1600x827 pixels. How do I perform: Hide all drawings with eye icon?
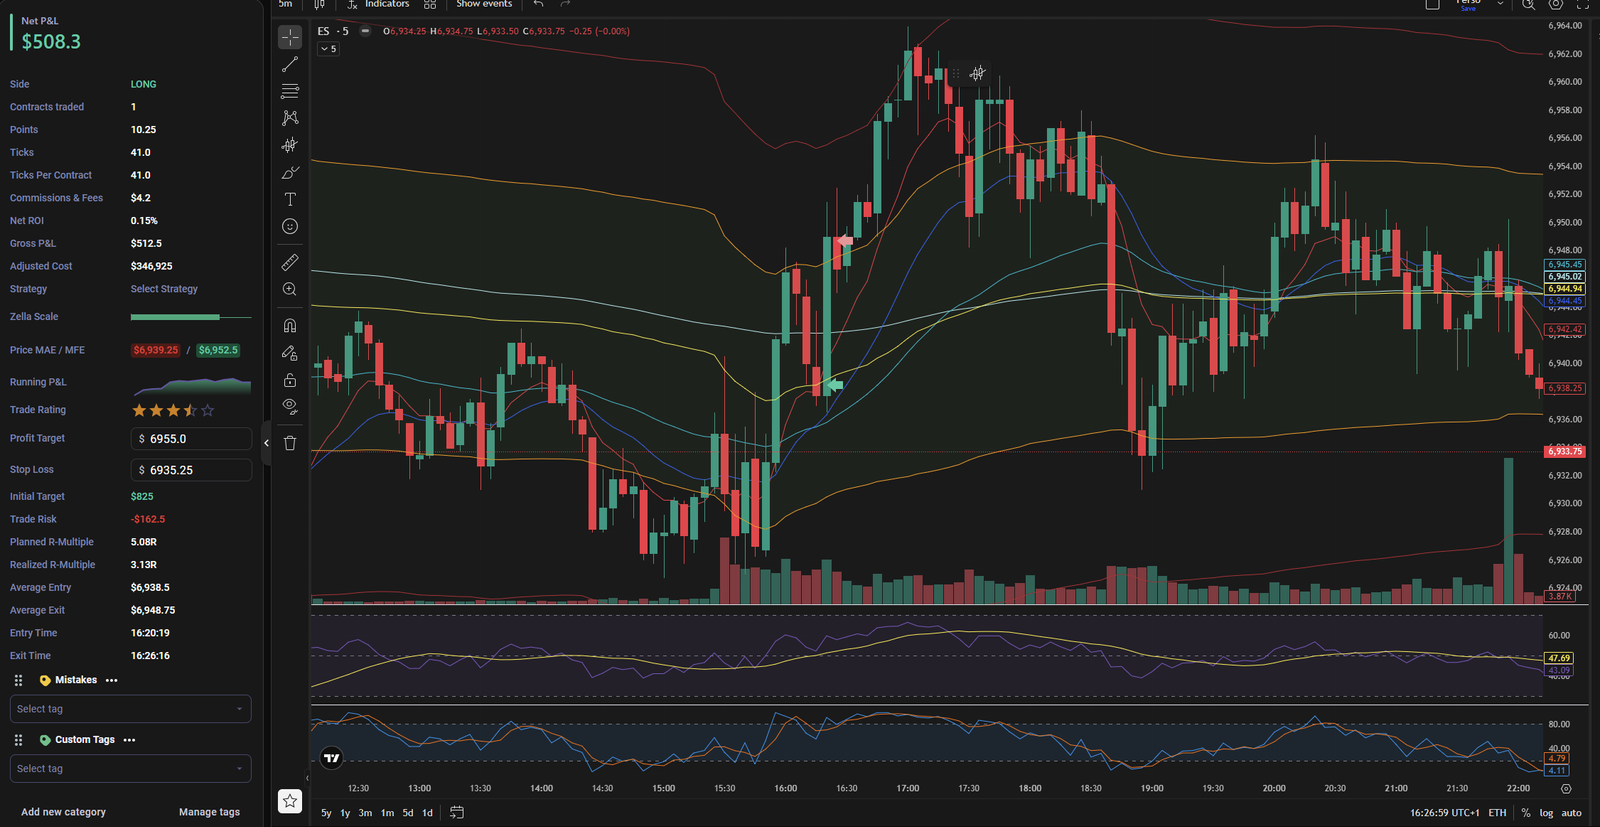tap(290, 406)
